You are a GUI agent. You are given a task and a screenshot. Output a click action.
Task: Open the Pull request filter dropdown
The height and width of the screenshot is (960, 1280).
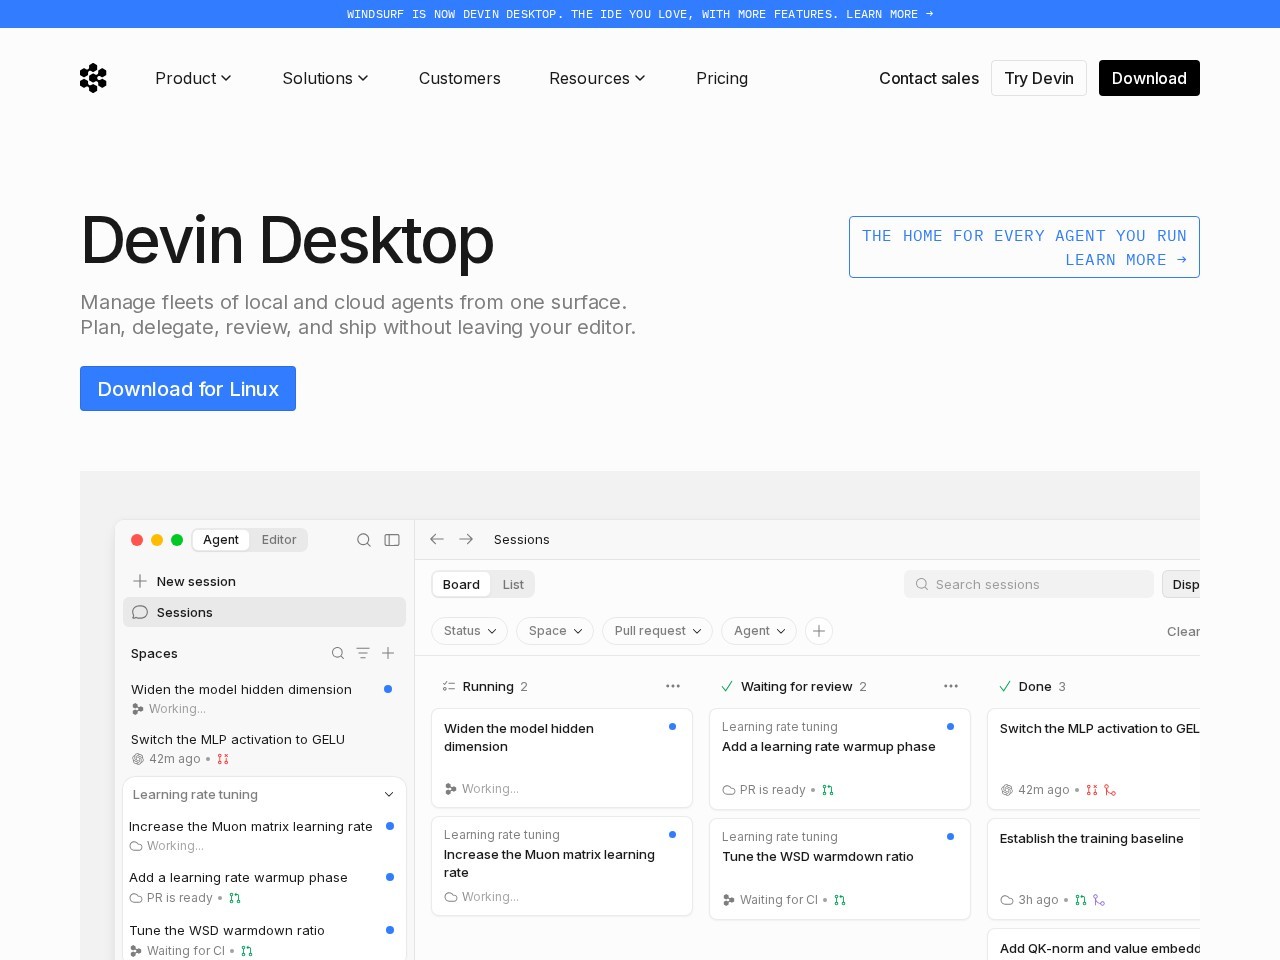pos(657,631)
